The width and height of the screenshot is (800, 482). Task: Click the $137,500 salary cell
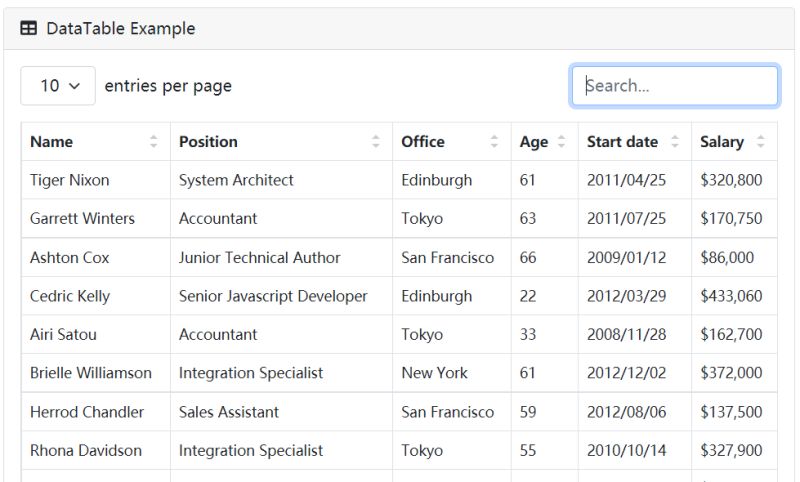click(731, 412)
